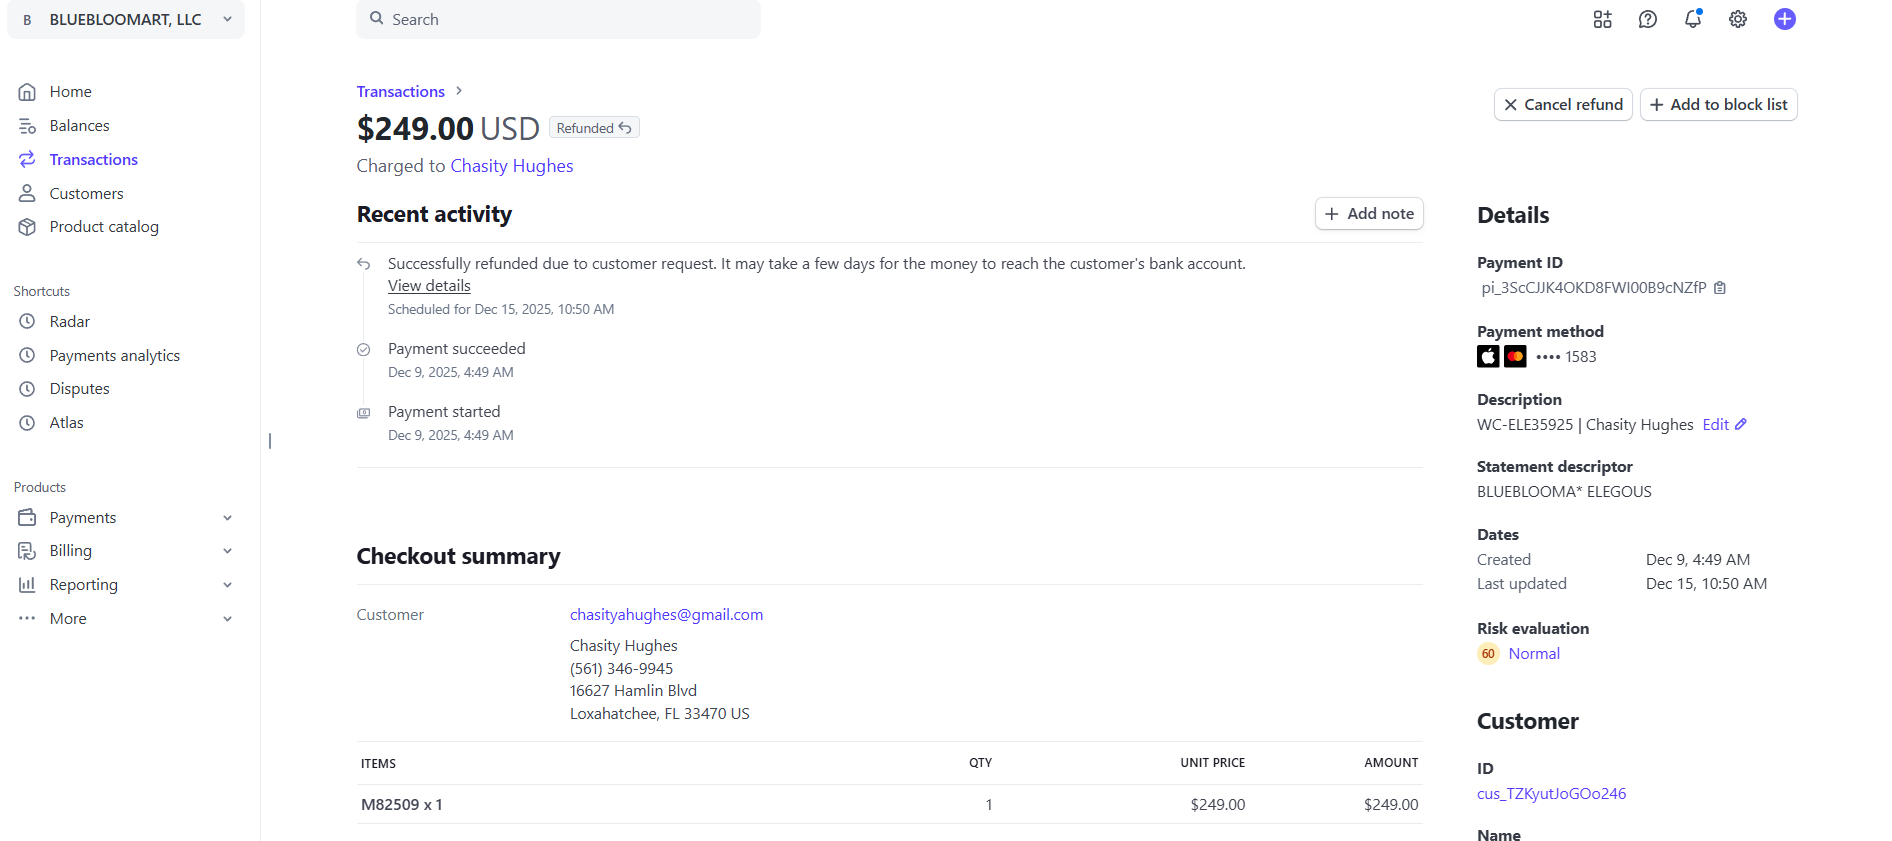Open notifications bell icon
The image size is (1892, 841).
(x=1693, y=19)
